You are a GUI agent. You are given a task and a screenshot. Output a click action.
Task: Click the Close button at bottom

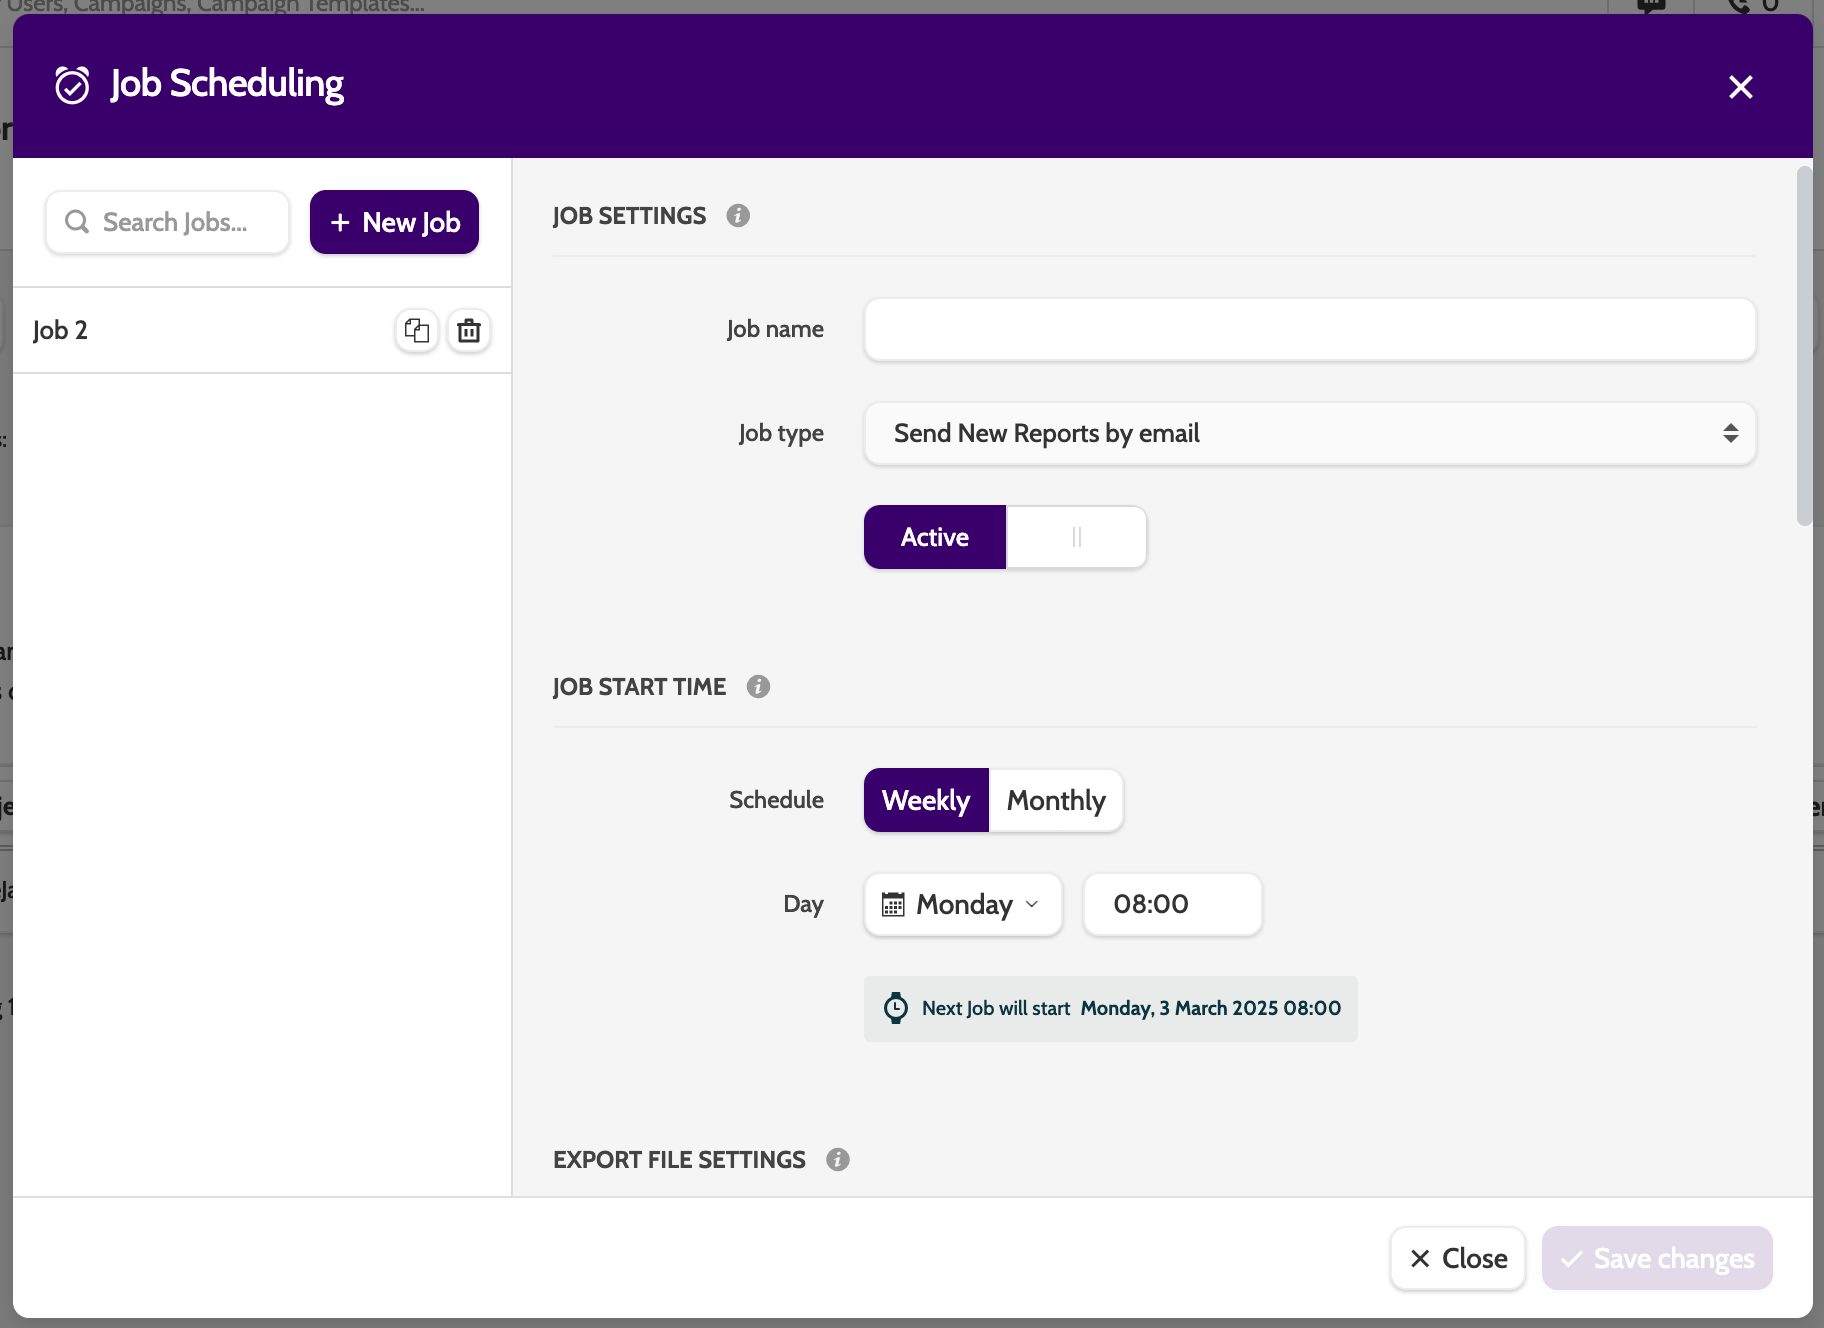coord(1457,1258)
